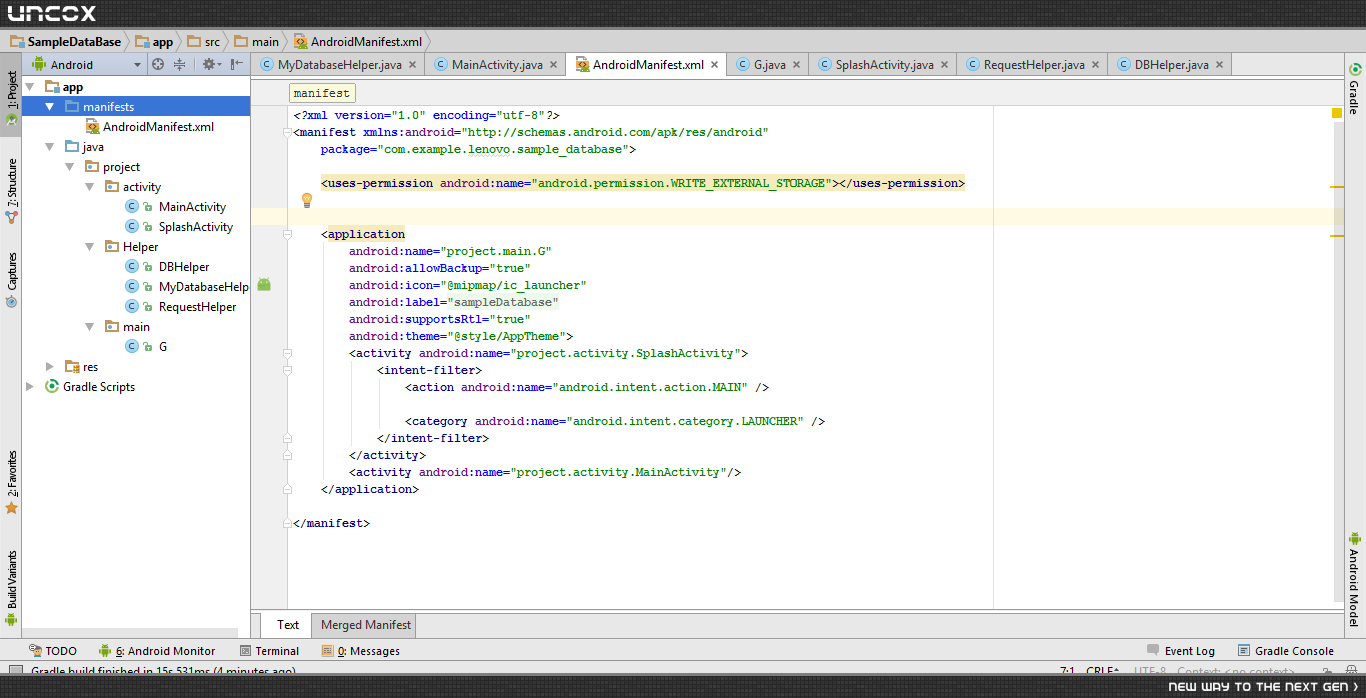1366x698 pixels.
Task: Hide the Project panel using the hide icon
Action: click(x=236, y=64)
